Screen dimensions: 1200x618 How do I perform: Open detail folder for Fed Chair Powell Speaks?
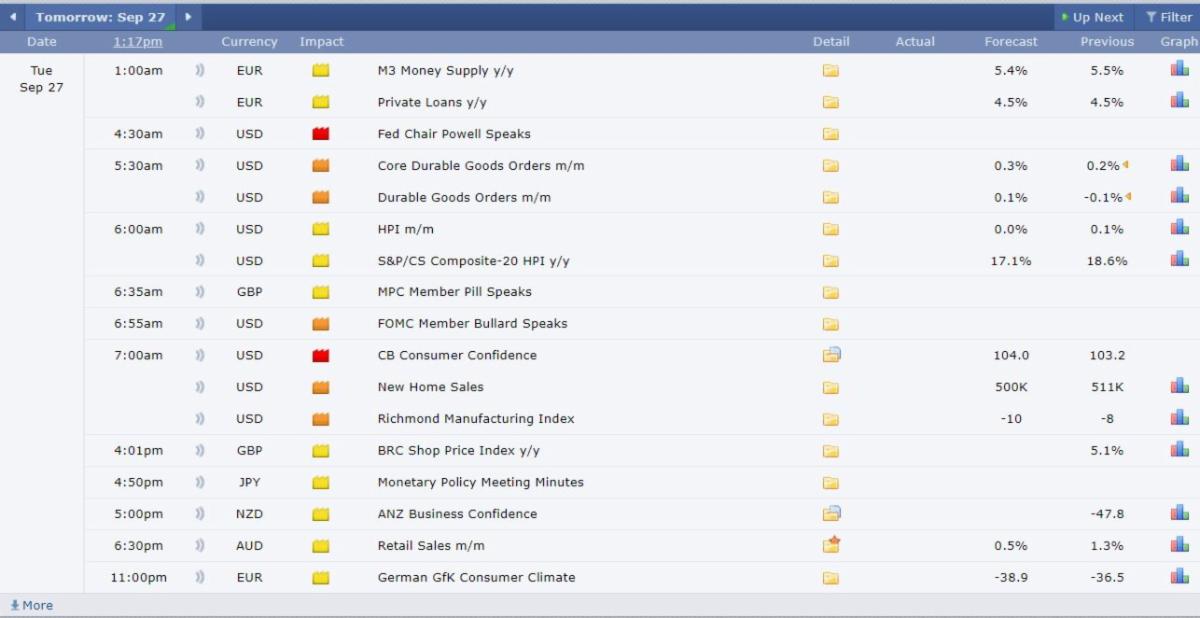click(x=830, y=134)
